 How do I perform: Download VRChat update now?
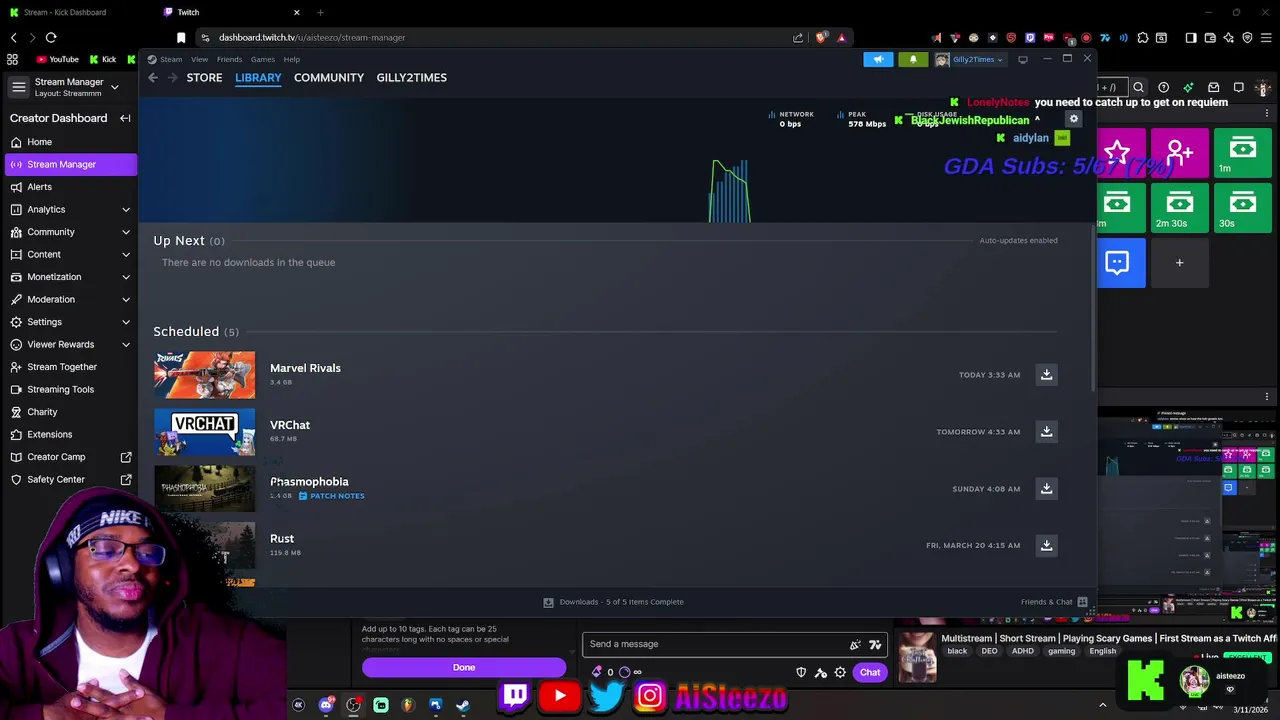(1046, 432)
